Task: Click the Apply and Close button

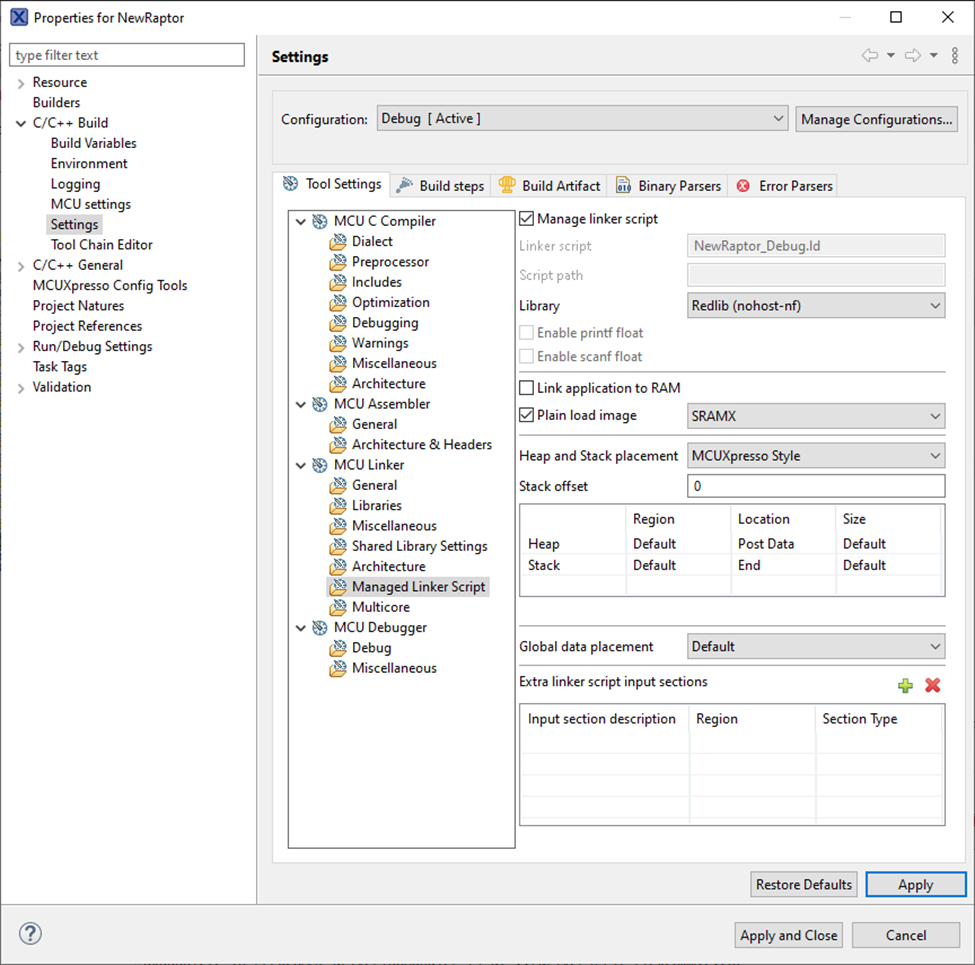Action: (788, 935)
